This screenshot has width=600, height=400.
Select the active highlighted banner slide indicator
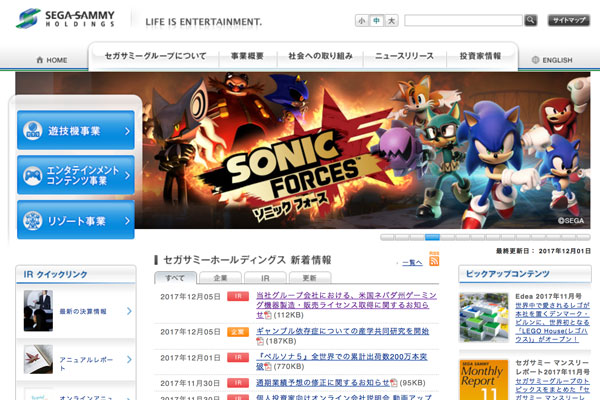point(432,237)
